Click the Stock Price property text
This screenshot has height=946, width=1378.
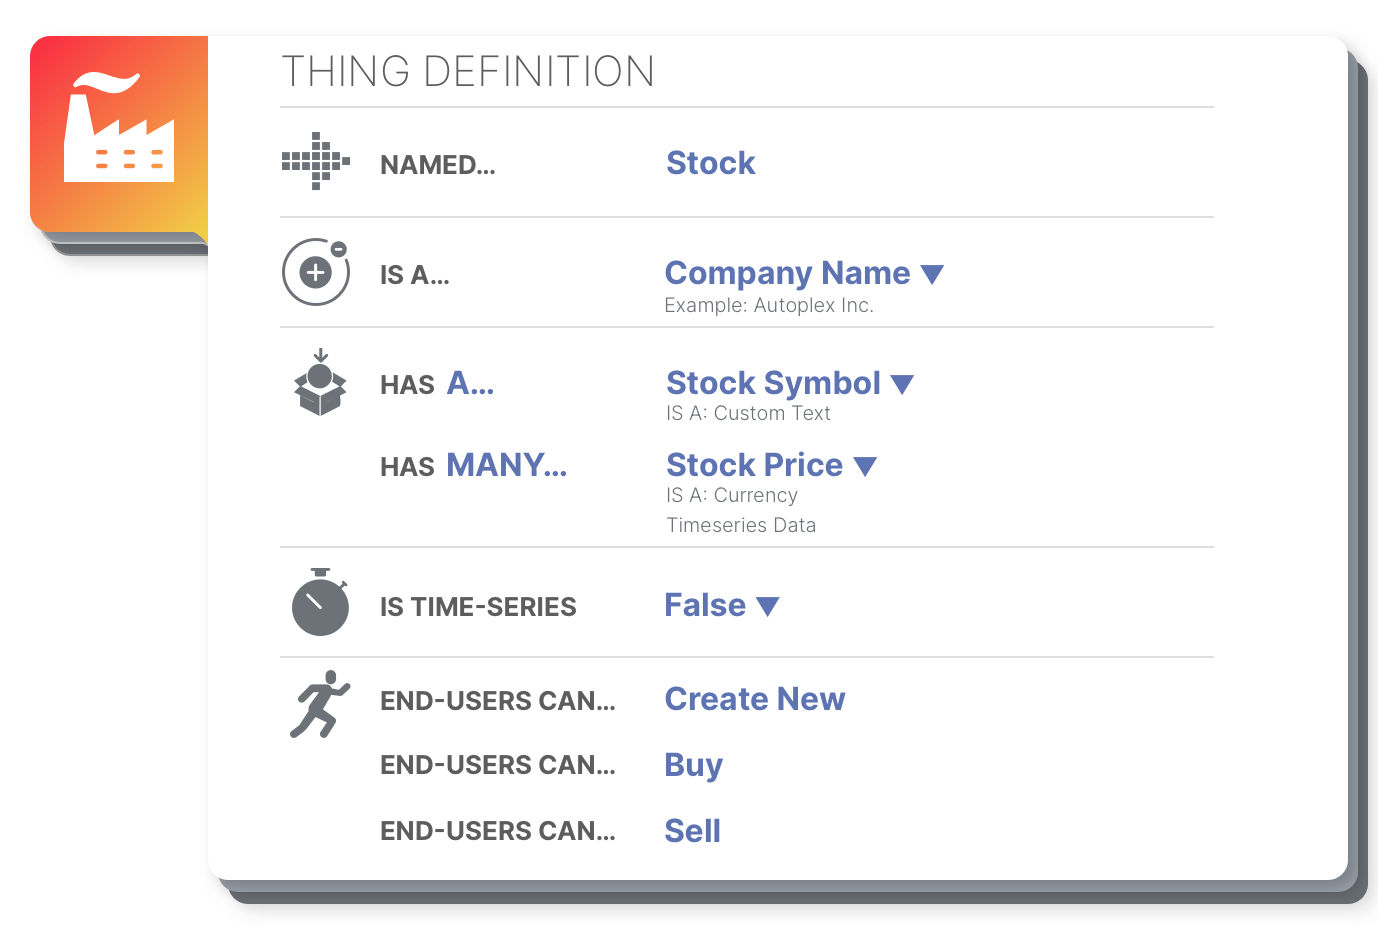[x=755, y=465]
